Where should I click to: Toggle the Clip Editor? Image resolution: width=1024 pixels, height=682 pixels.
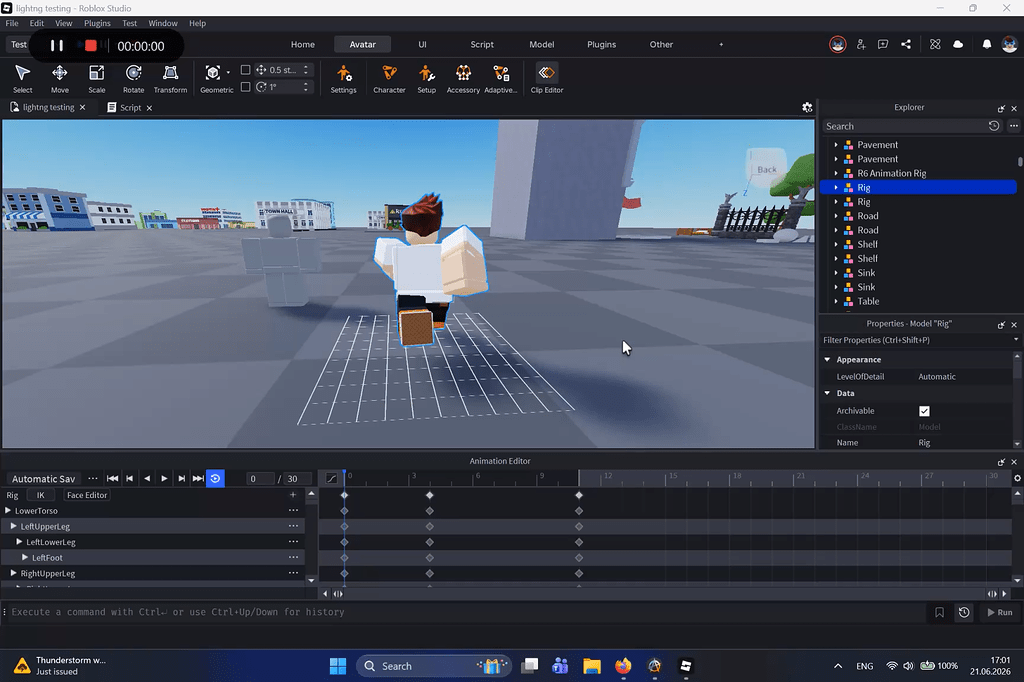(x=547, y=78)
